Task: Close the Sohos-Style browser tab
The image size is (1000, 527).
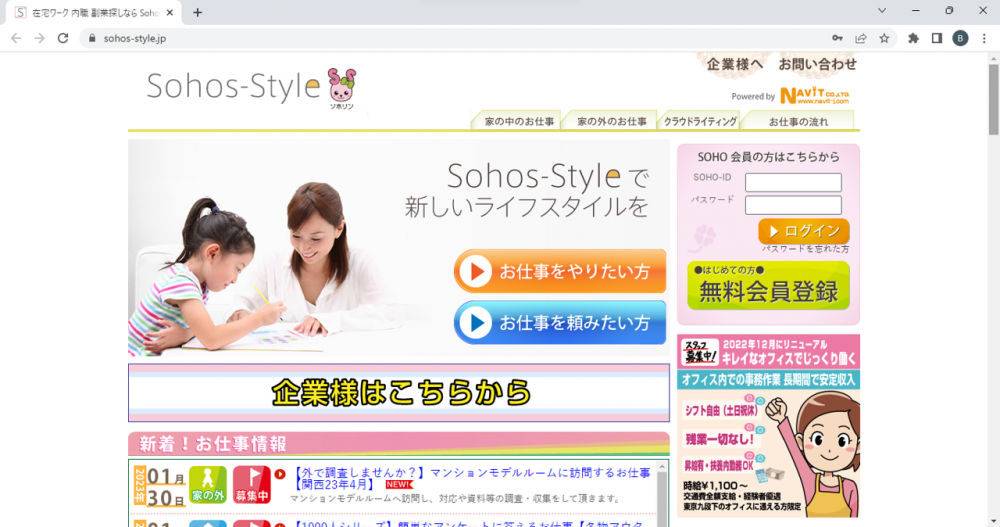Action: tap(170, 13)
